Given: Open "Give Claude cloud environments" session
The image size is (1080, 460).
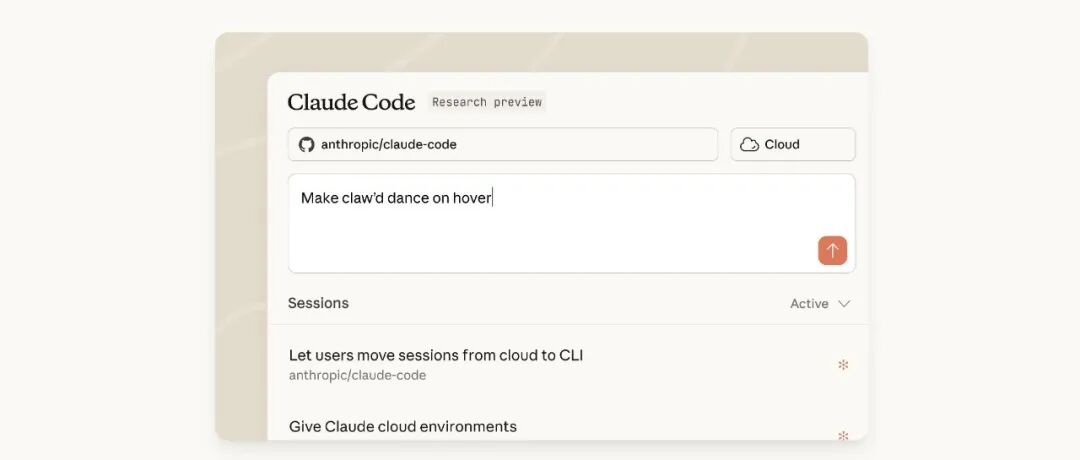Looking at the screenshot, I should coord(403,427).
